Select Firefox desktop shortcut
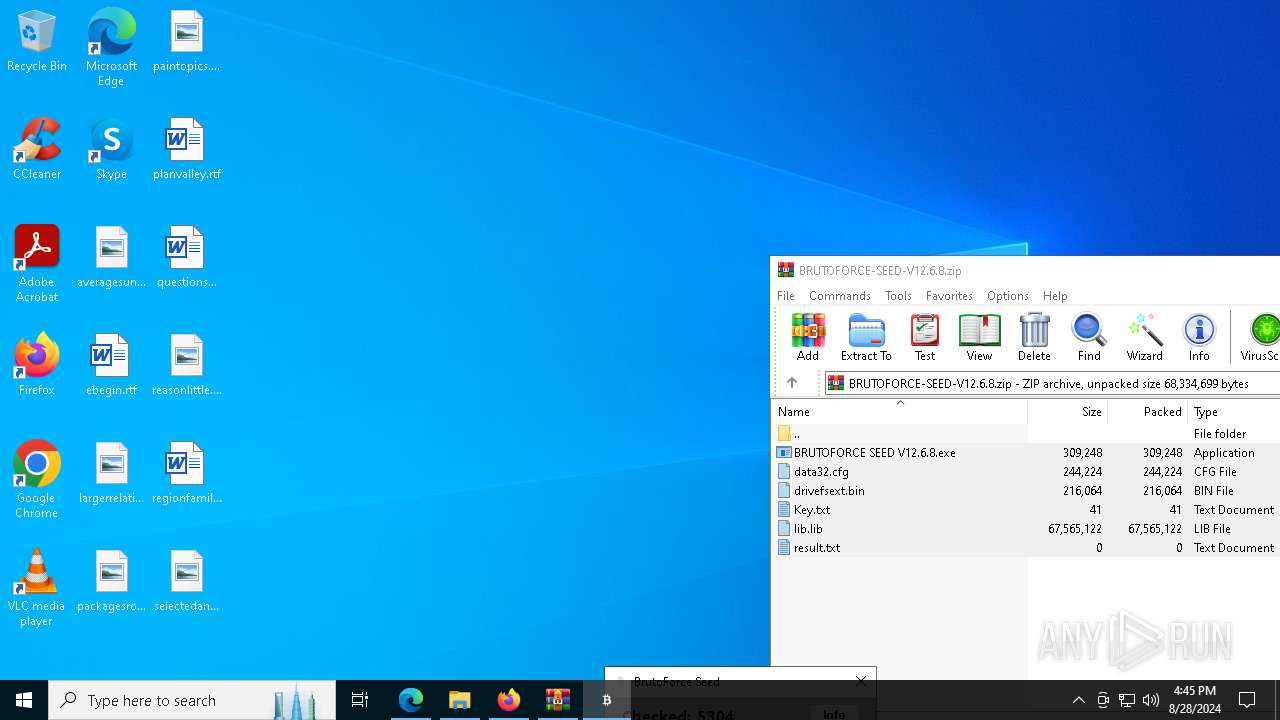 (37, 366)
